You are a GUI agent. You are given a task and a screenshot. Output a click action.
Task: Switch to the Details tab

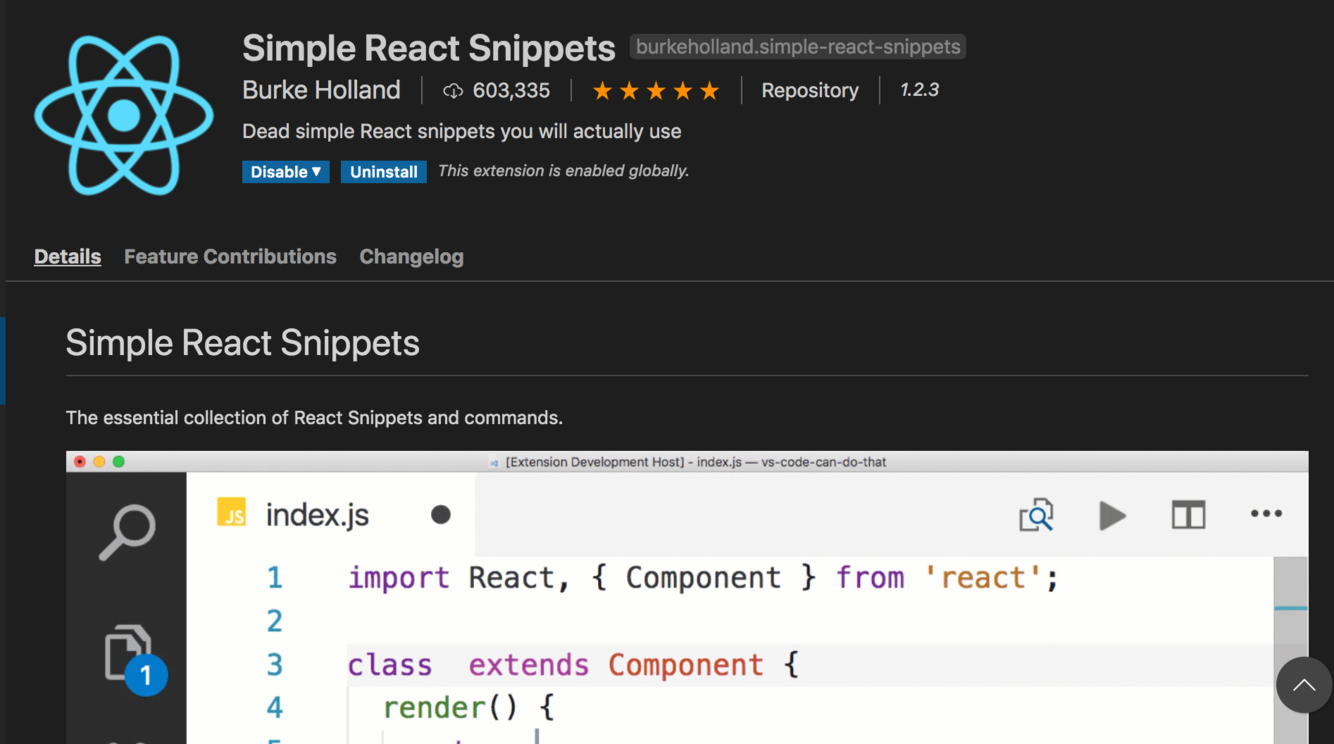pyautogui.click(x=67, y=257)
